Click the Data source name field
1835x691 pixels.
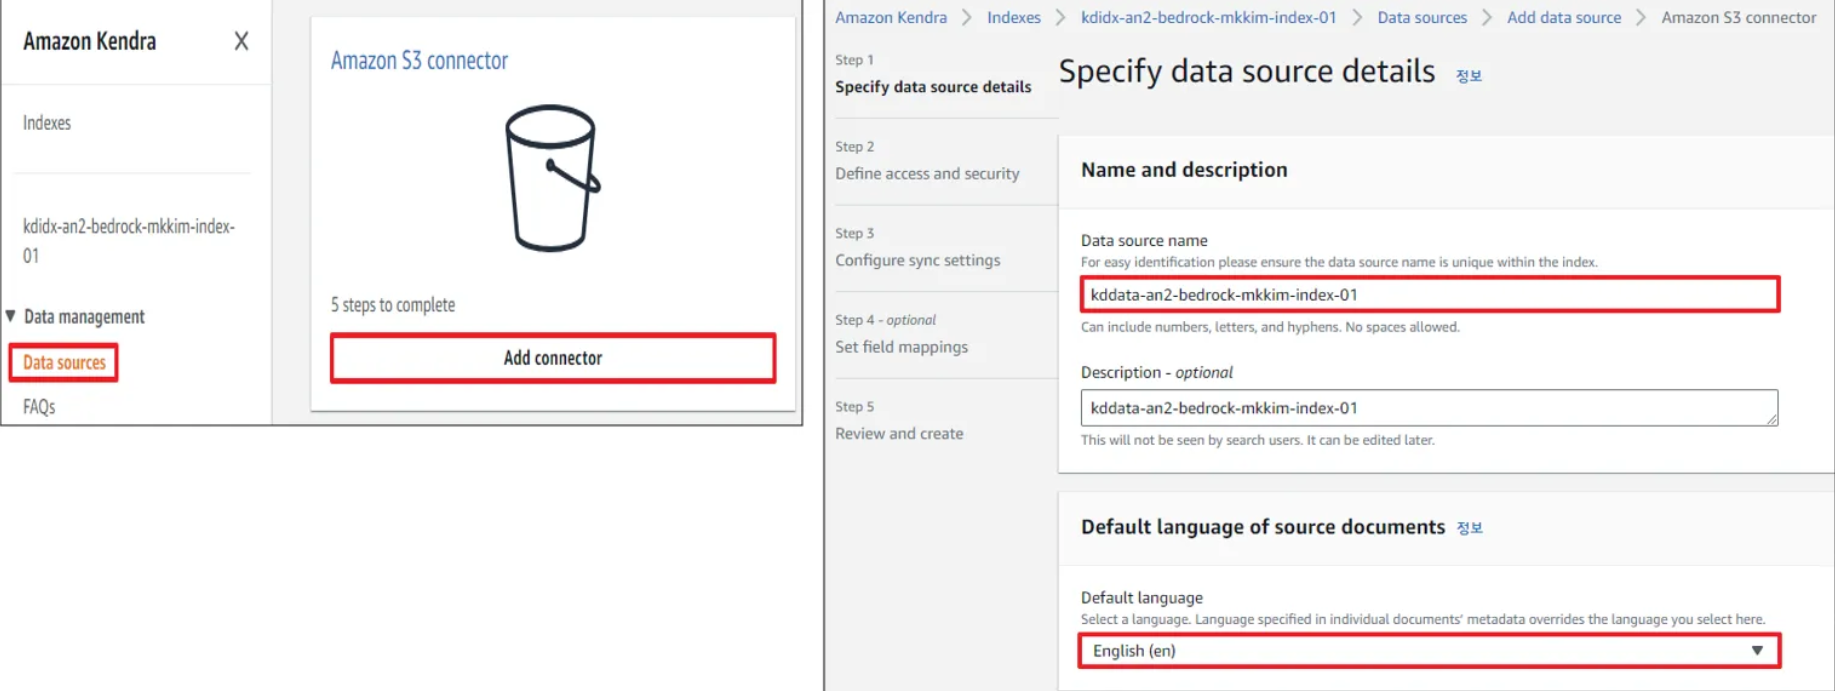1429,295
